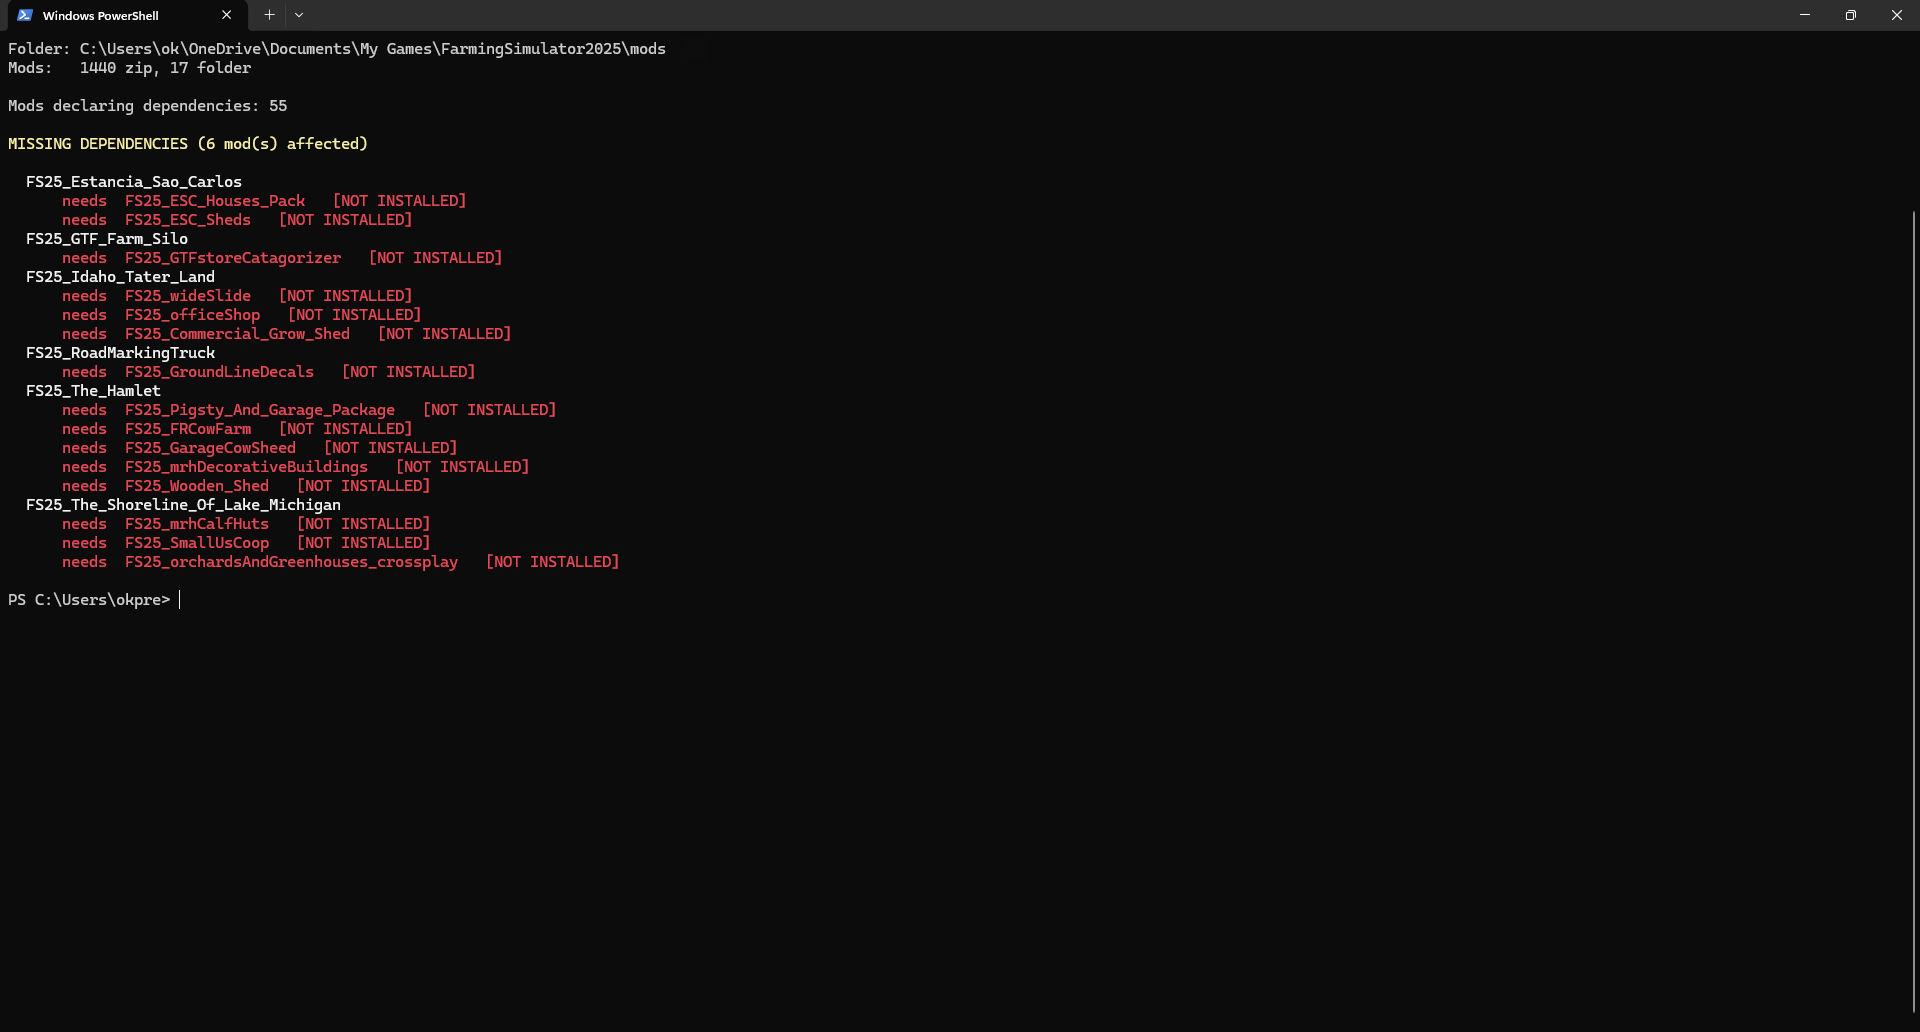The image size is (1920, 1032).
Task: Restore down the PowerShell window
Action: pyautogui.click(x=1851, y=15)
